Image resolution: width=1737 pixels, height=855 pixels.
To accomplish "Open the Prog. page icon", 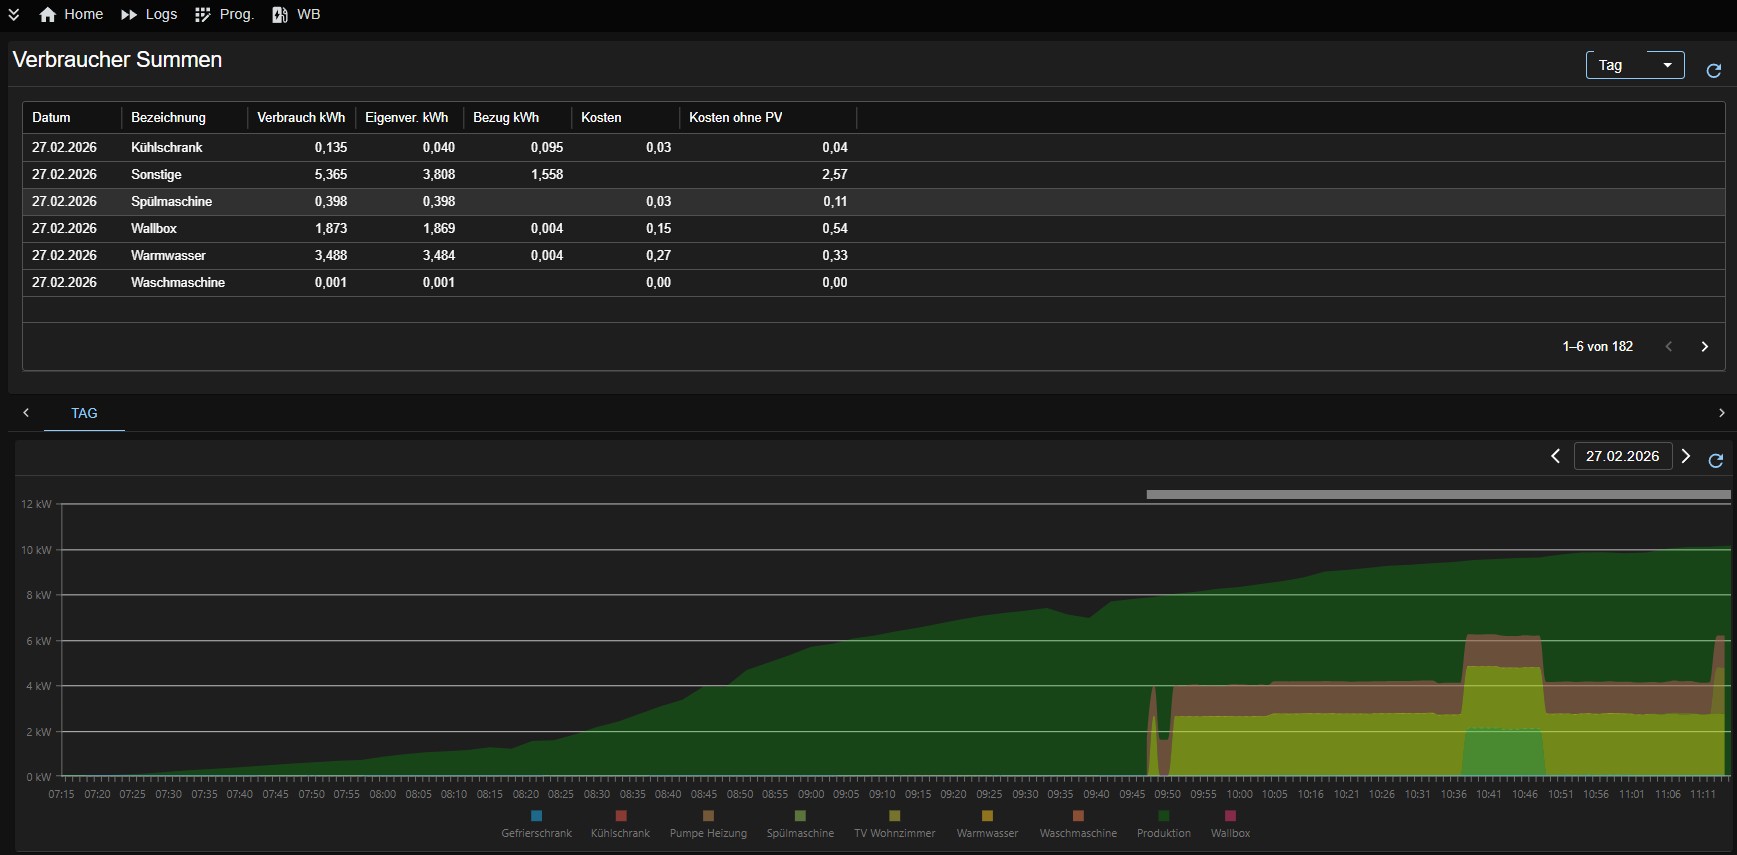I will (203, 14).
